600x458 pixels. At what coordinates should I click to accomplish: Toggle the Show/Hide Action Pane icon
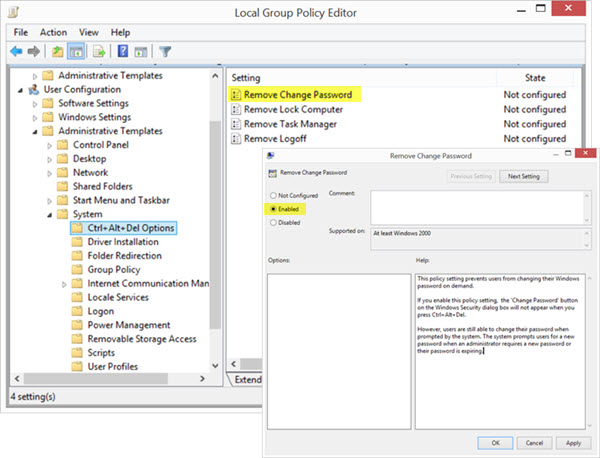point(141,51)
